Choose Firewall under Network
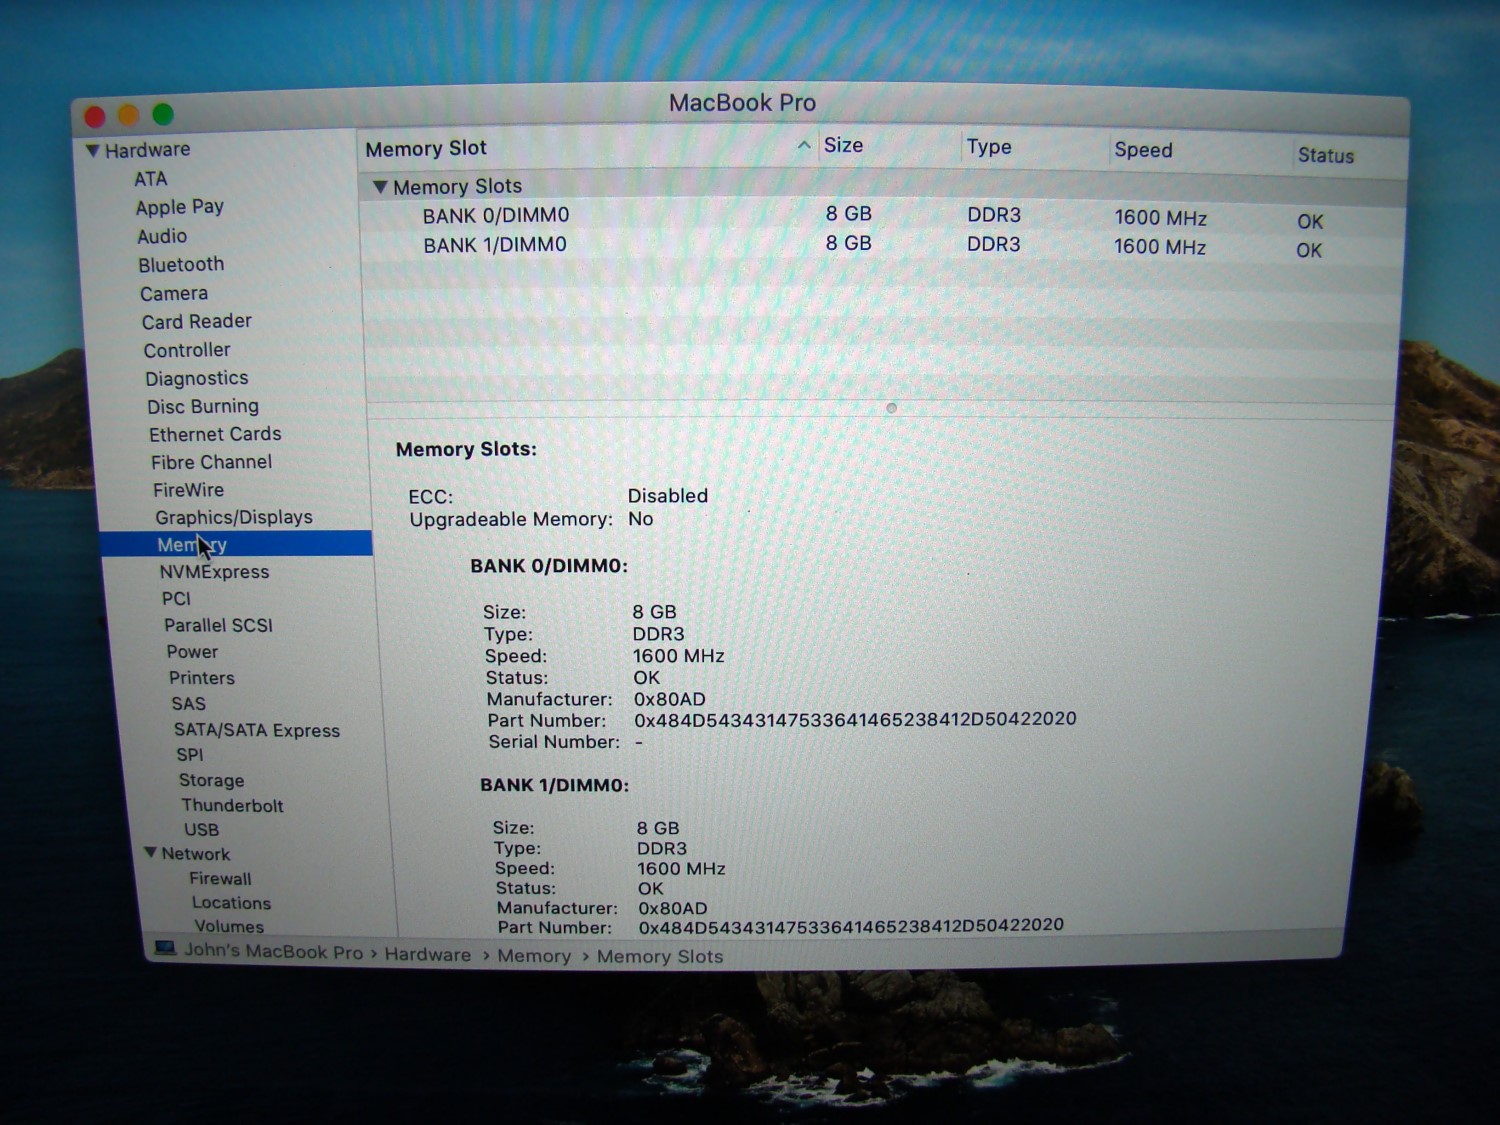 click(x=220, y=878)
